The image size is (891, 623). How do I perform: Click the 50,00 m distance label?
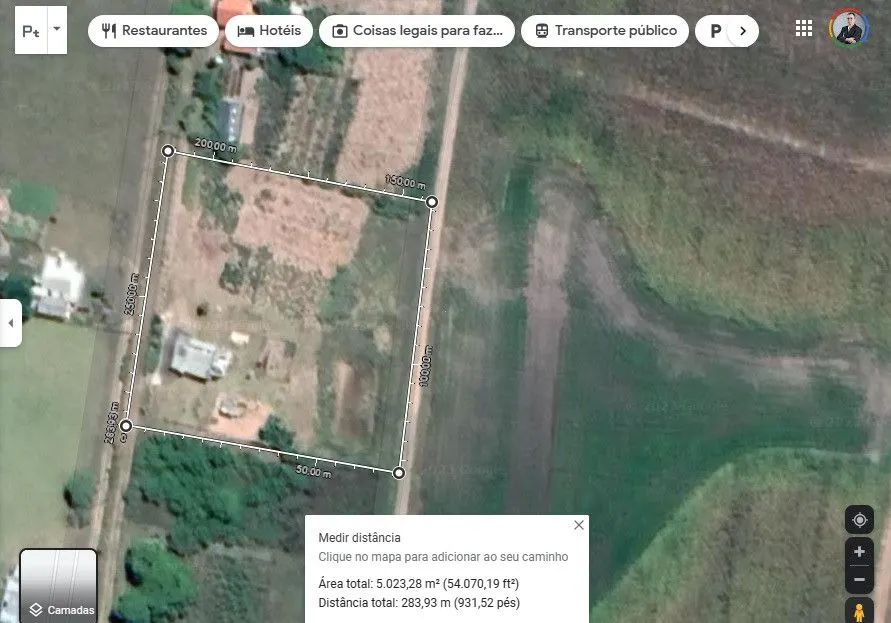pyautogui.click(x=314, y=471)
